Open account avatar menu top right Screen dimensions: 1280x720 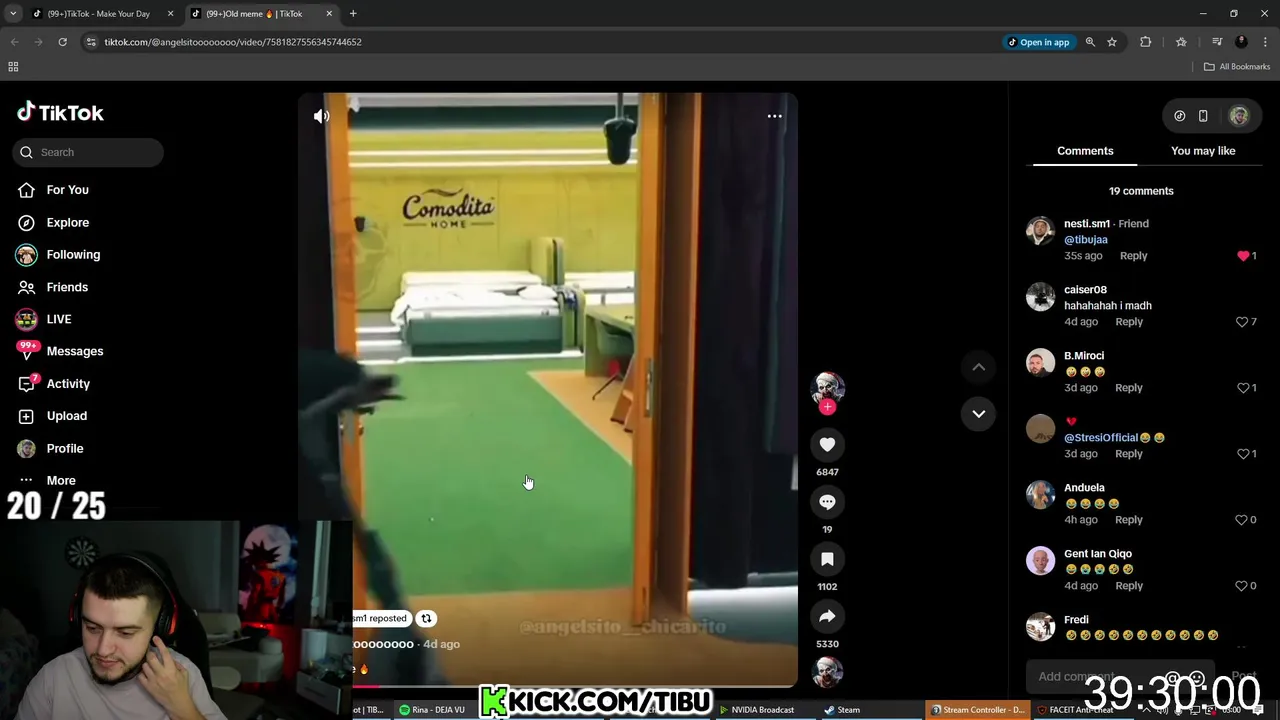pos(1239,116)
